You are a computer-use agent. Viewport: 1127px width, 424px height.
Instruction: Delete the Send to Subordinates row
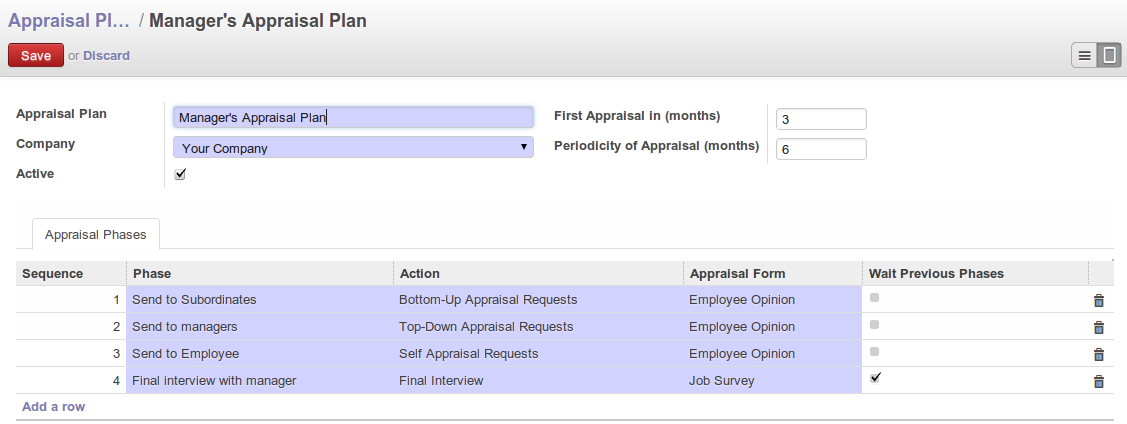tap(1098, 300)
